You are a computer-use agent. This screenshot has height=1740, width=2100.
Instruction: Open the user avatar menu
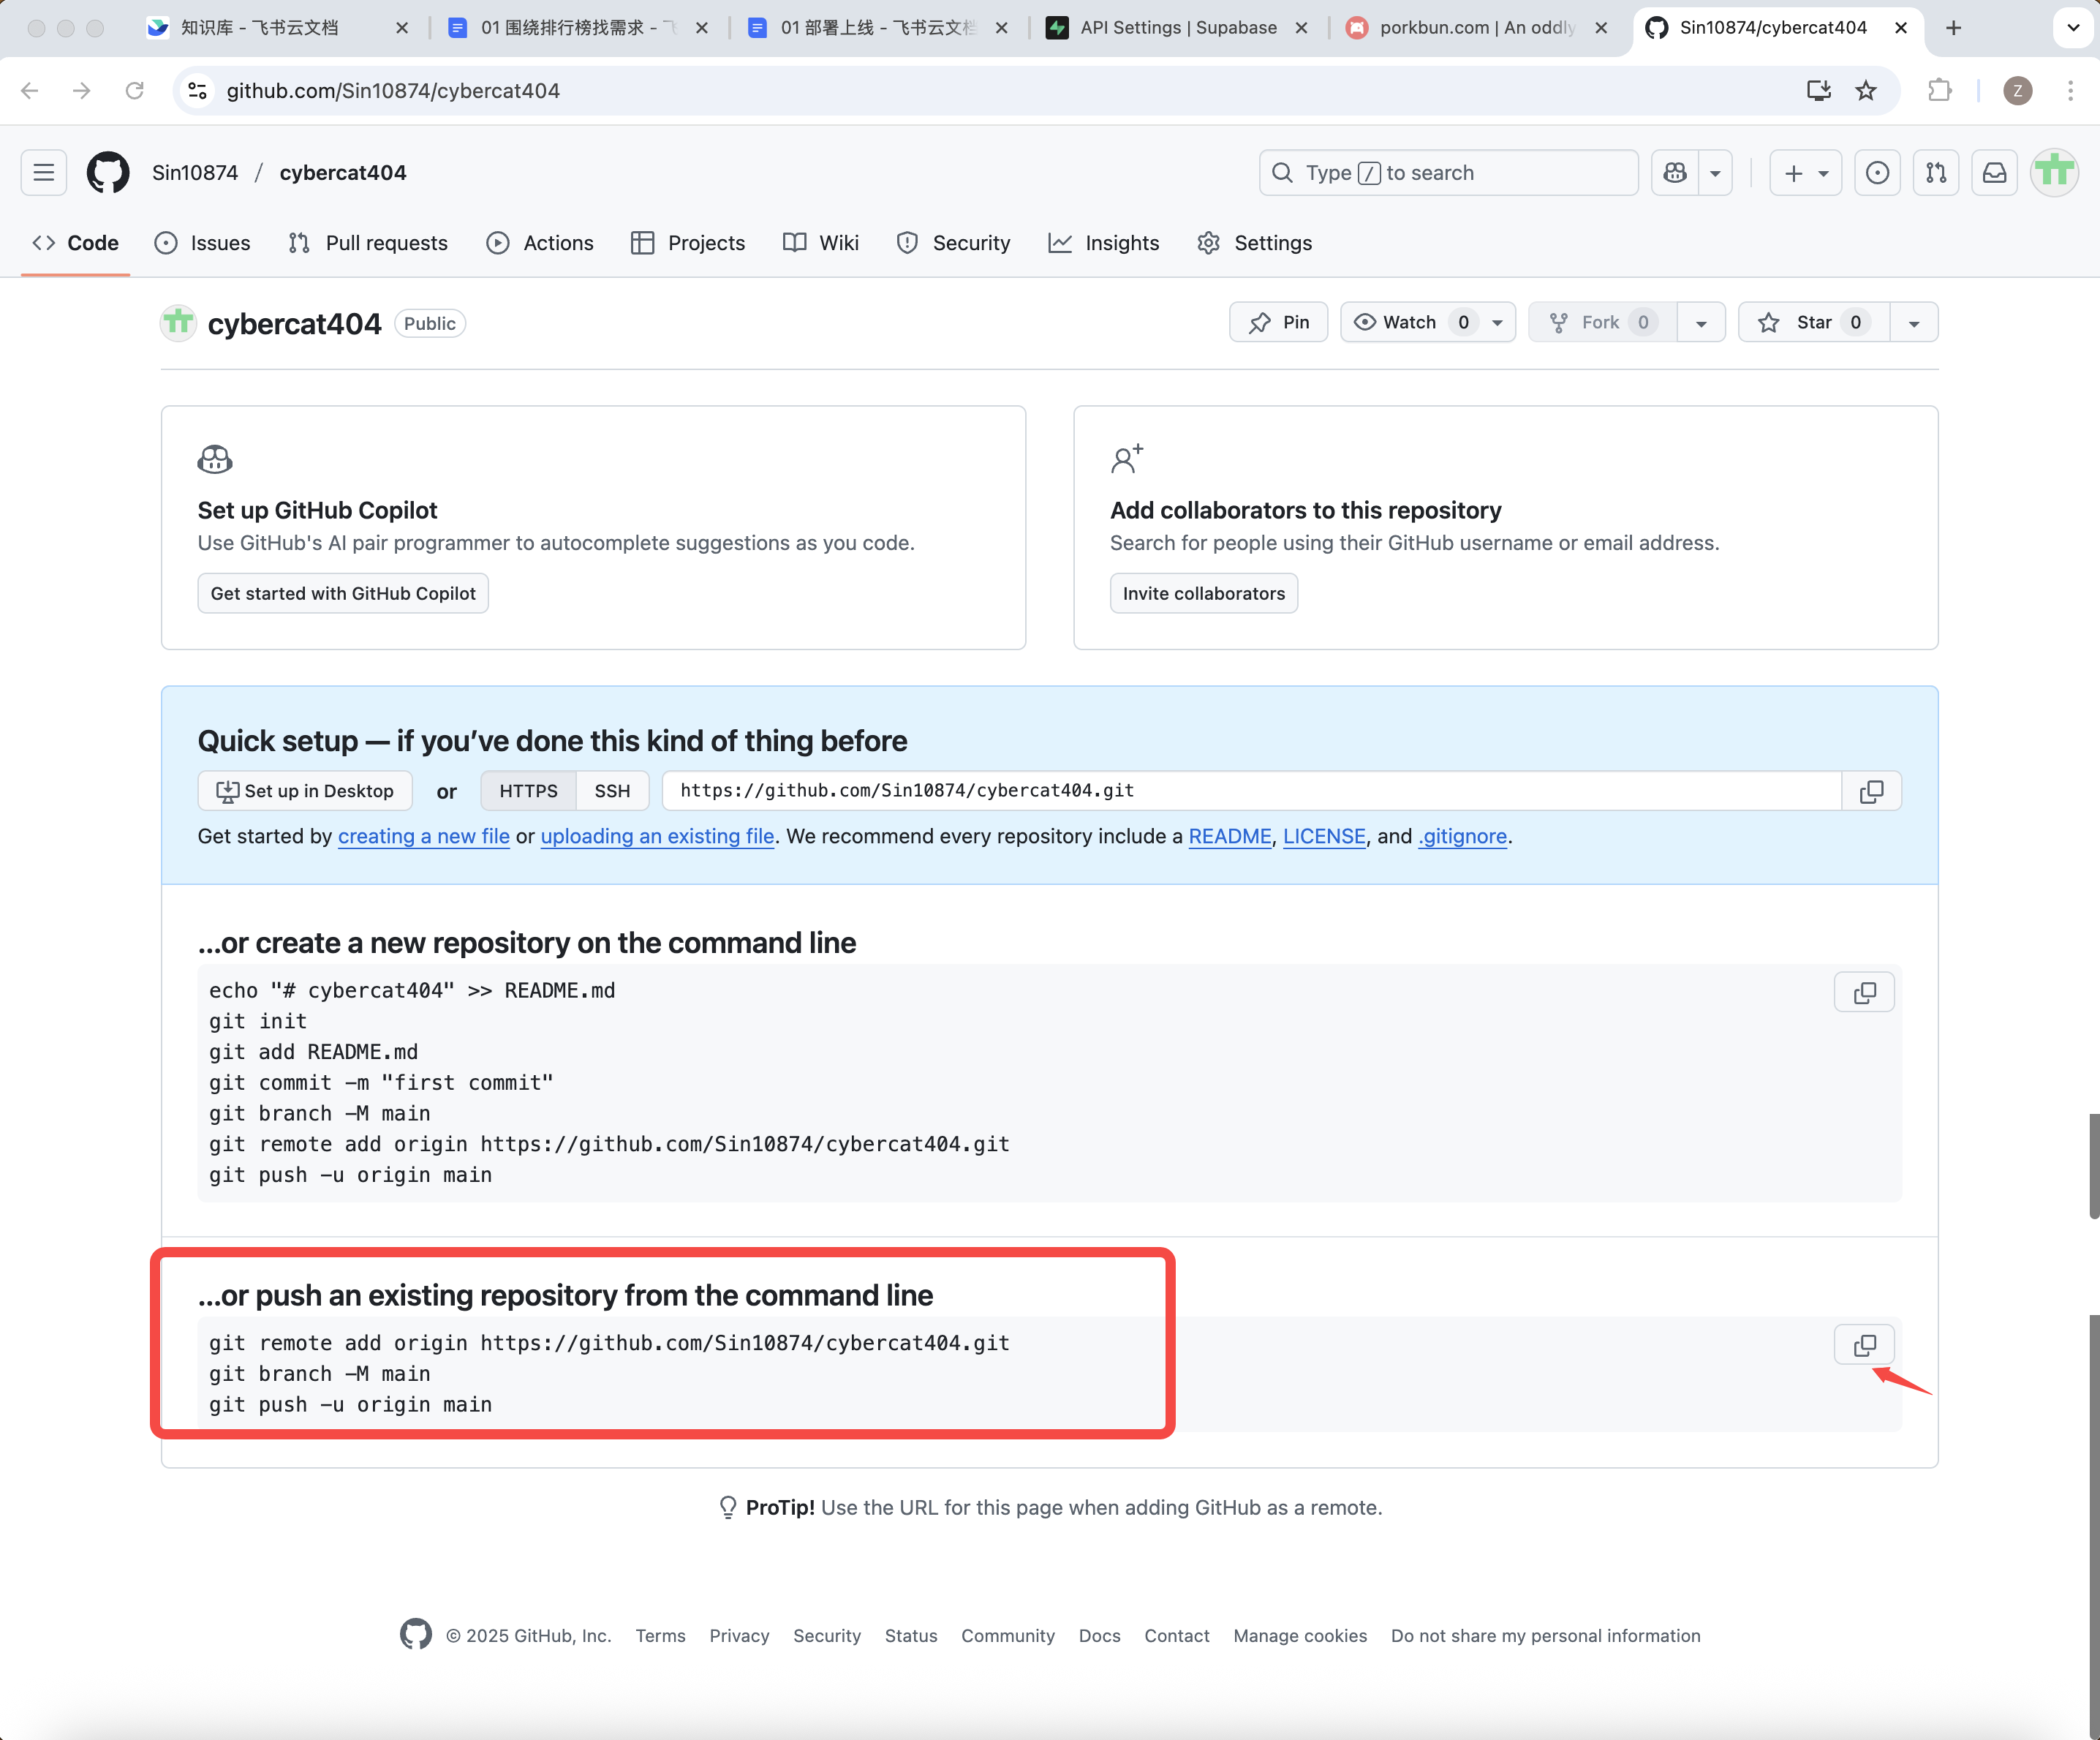(2055, 173)
